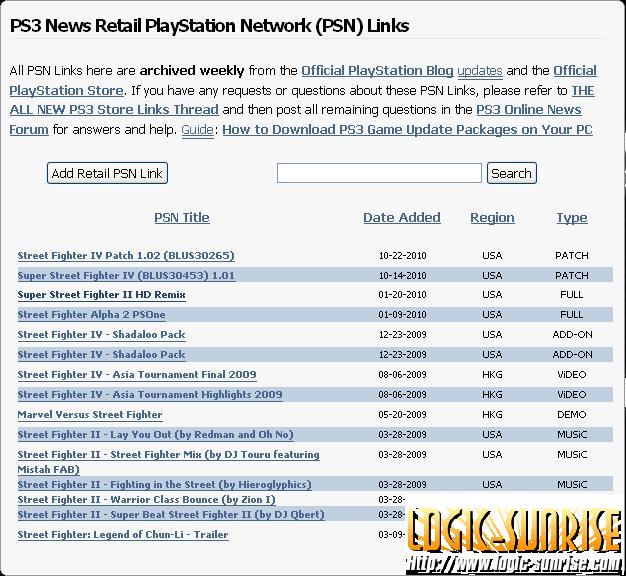Sort by the PSN Title column header
Viewport: 626px width, 576px height.
click(182, 217)
